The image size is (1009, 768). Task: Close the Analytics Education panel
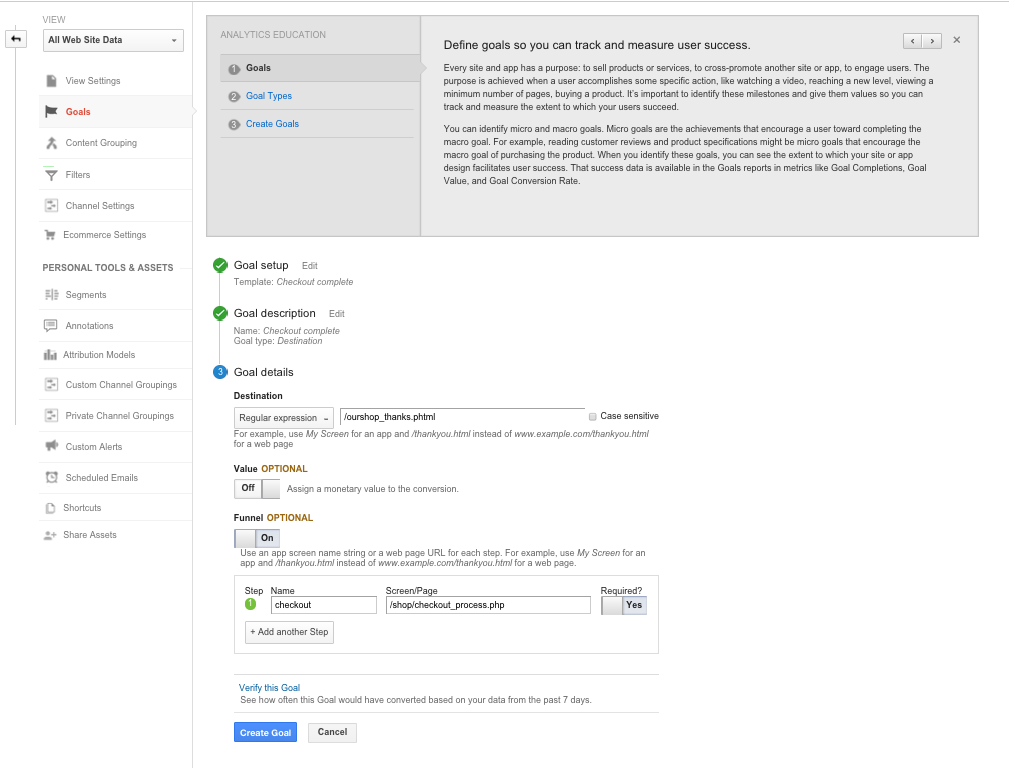click(957, 40)
